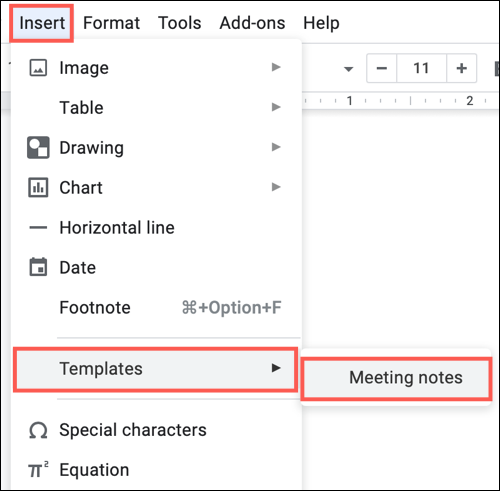
Task: Open the Format menu
Action: (x=111, y=23)
